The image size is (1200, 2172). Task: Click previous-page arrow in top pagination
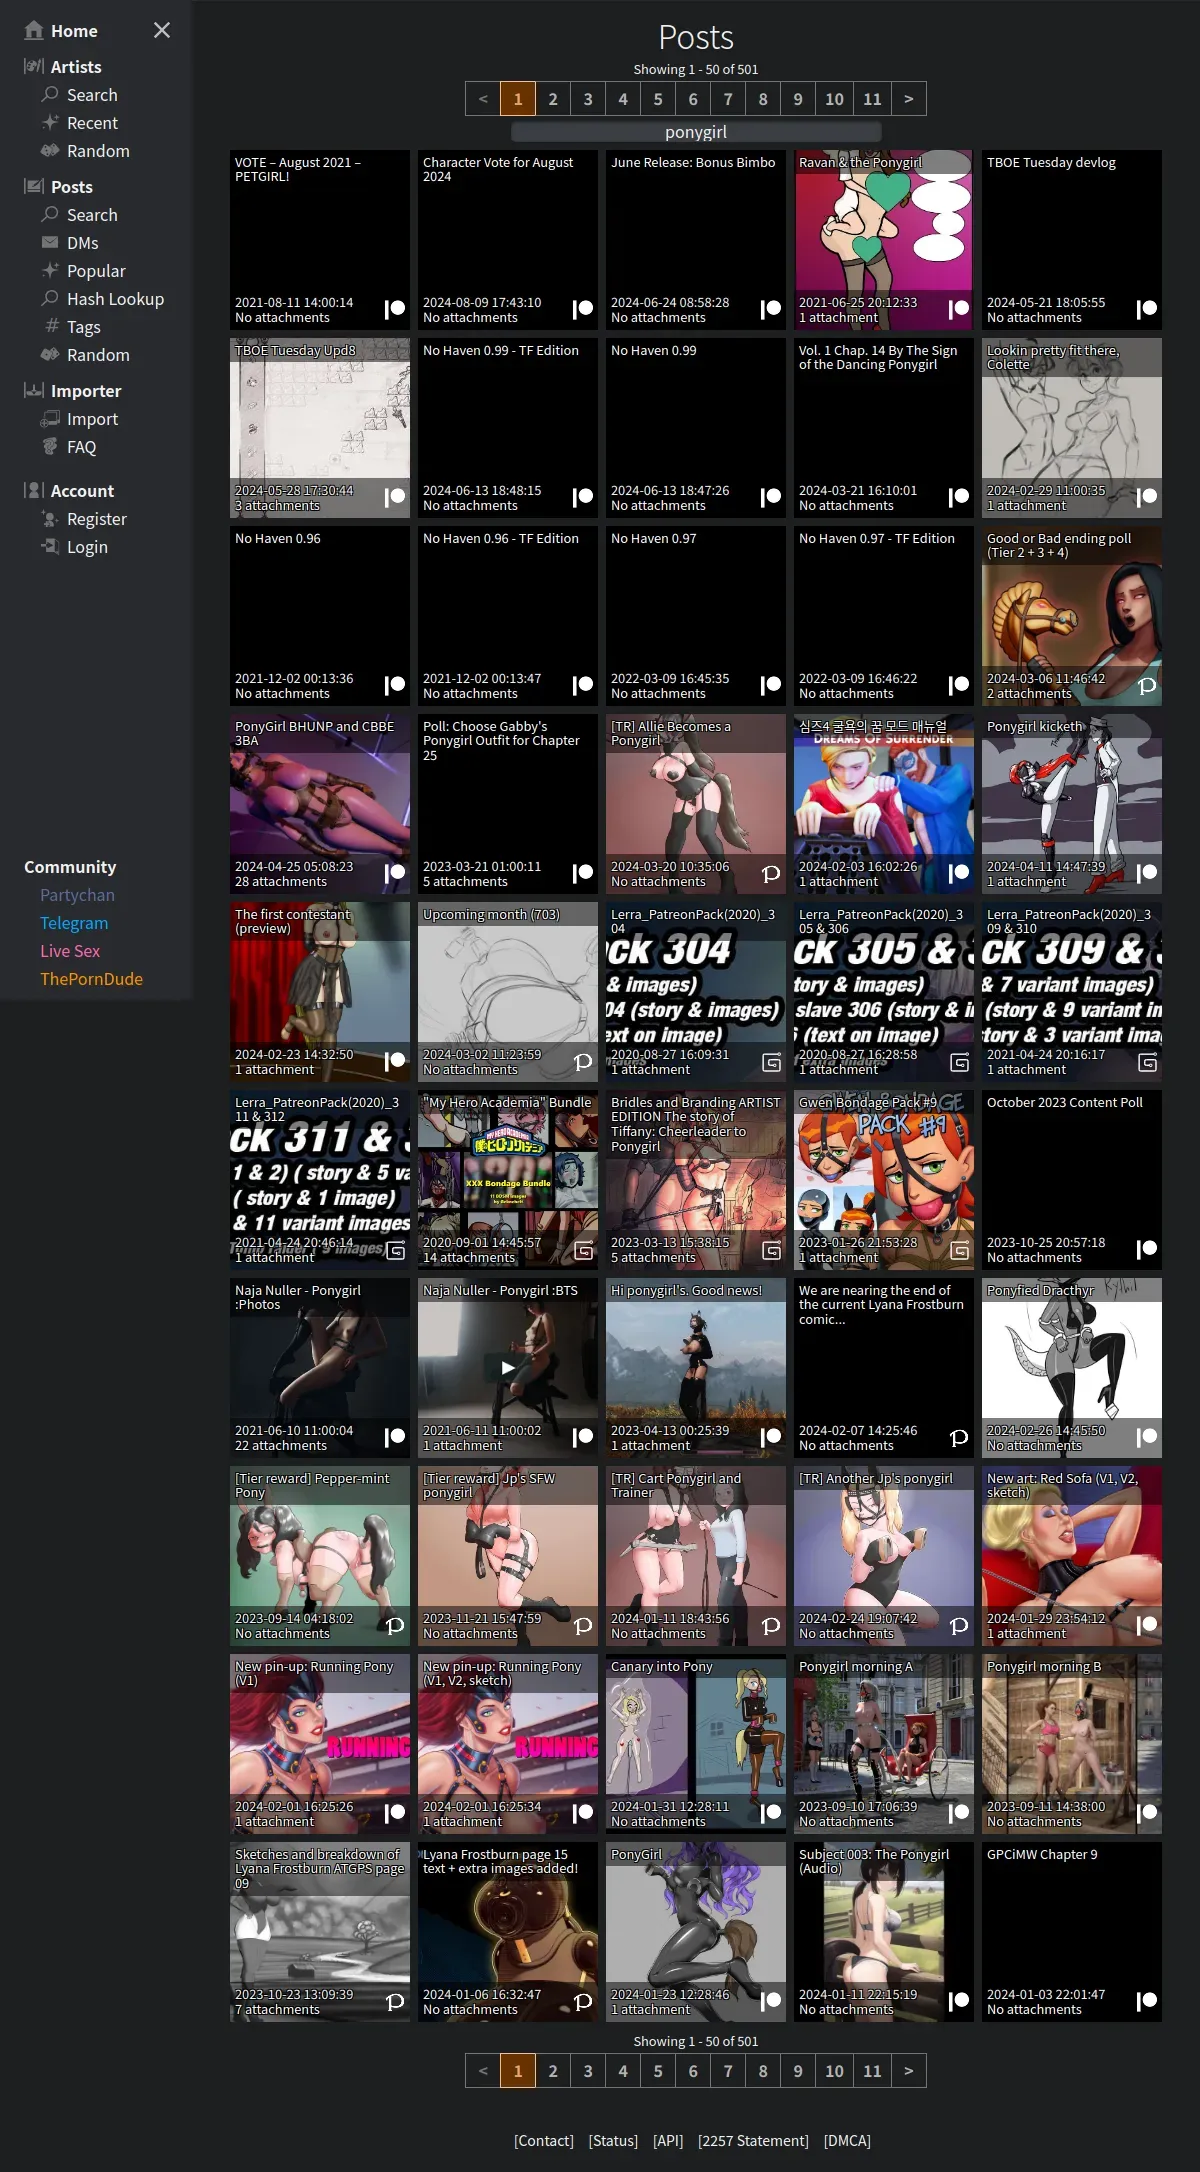click(x=483, y=99)
